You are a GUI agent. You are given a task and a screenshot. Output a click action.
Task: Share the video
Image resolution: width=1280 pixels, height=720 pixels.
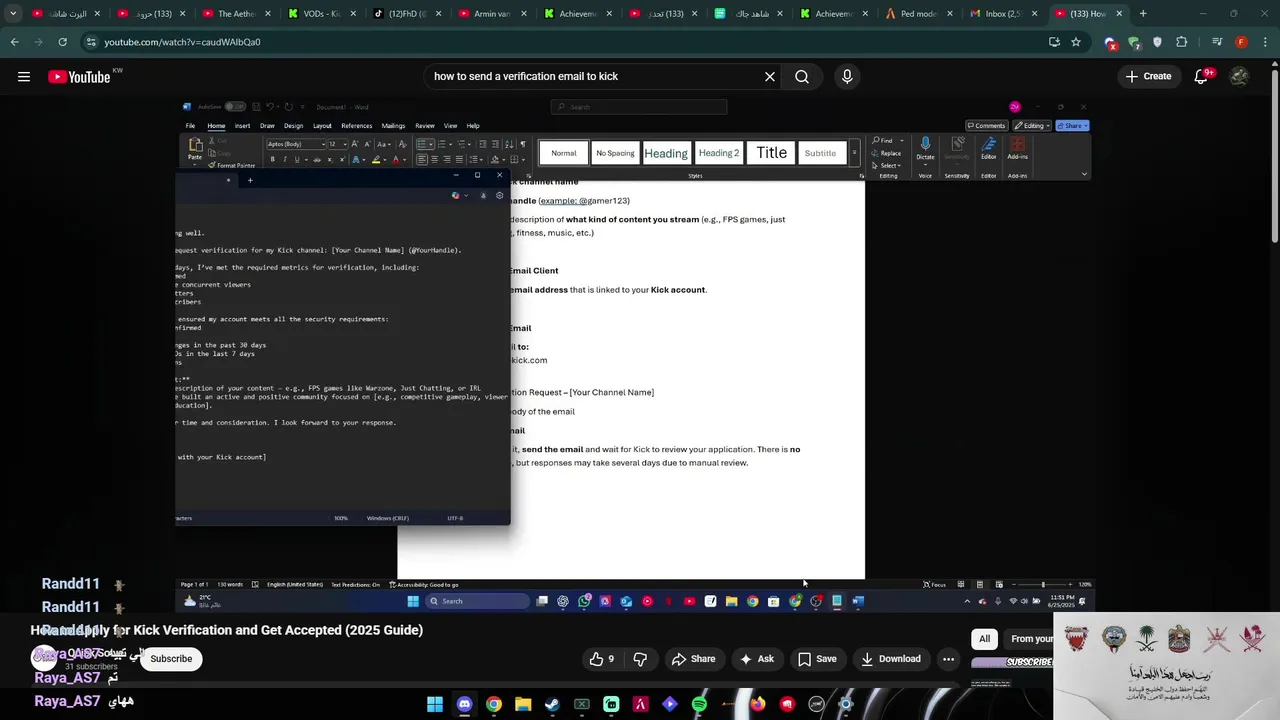tap(693, 659)
